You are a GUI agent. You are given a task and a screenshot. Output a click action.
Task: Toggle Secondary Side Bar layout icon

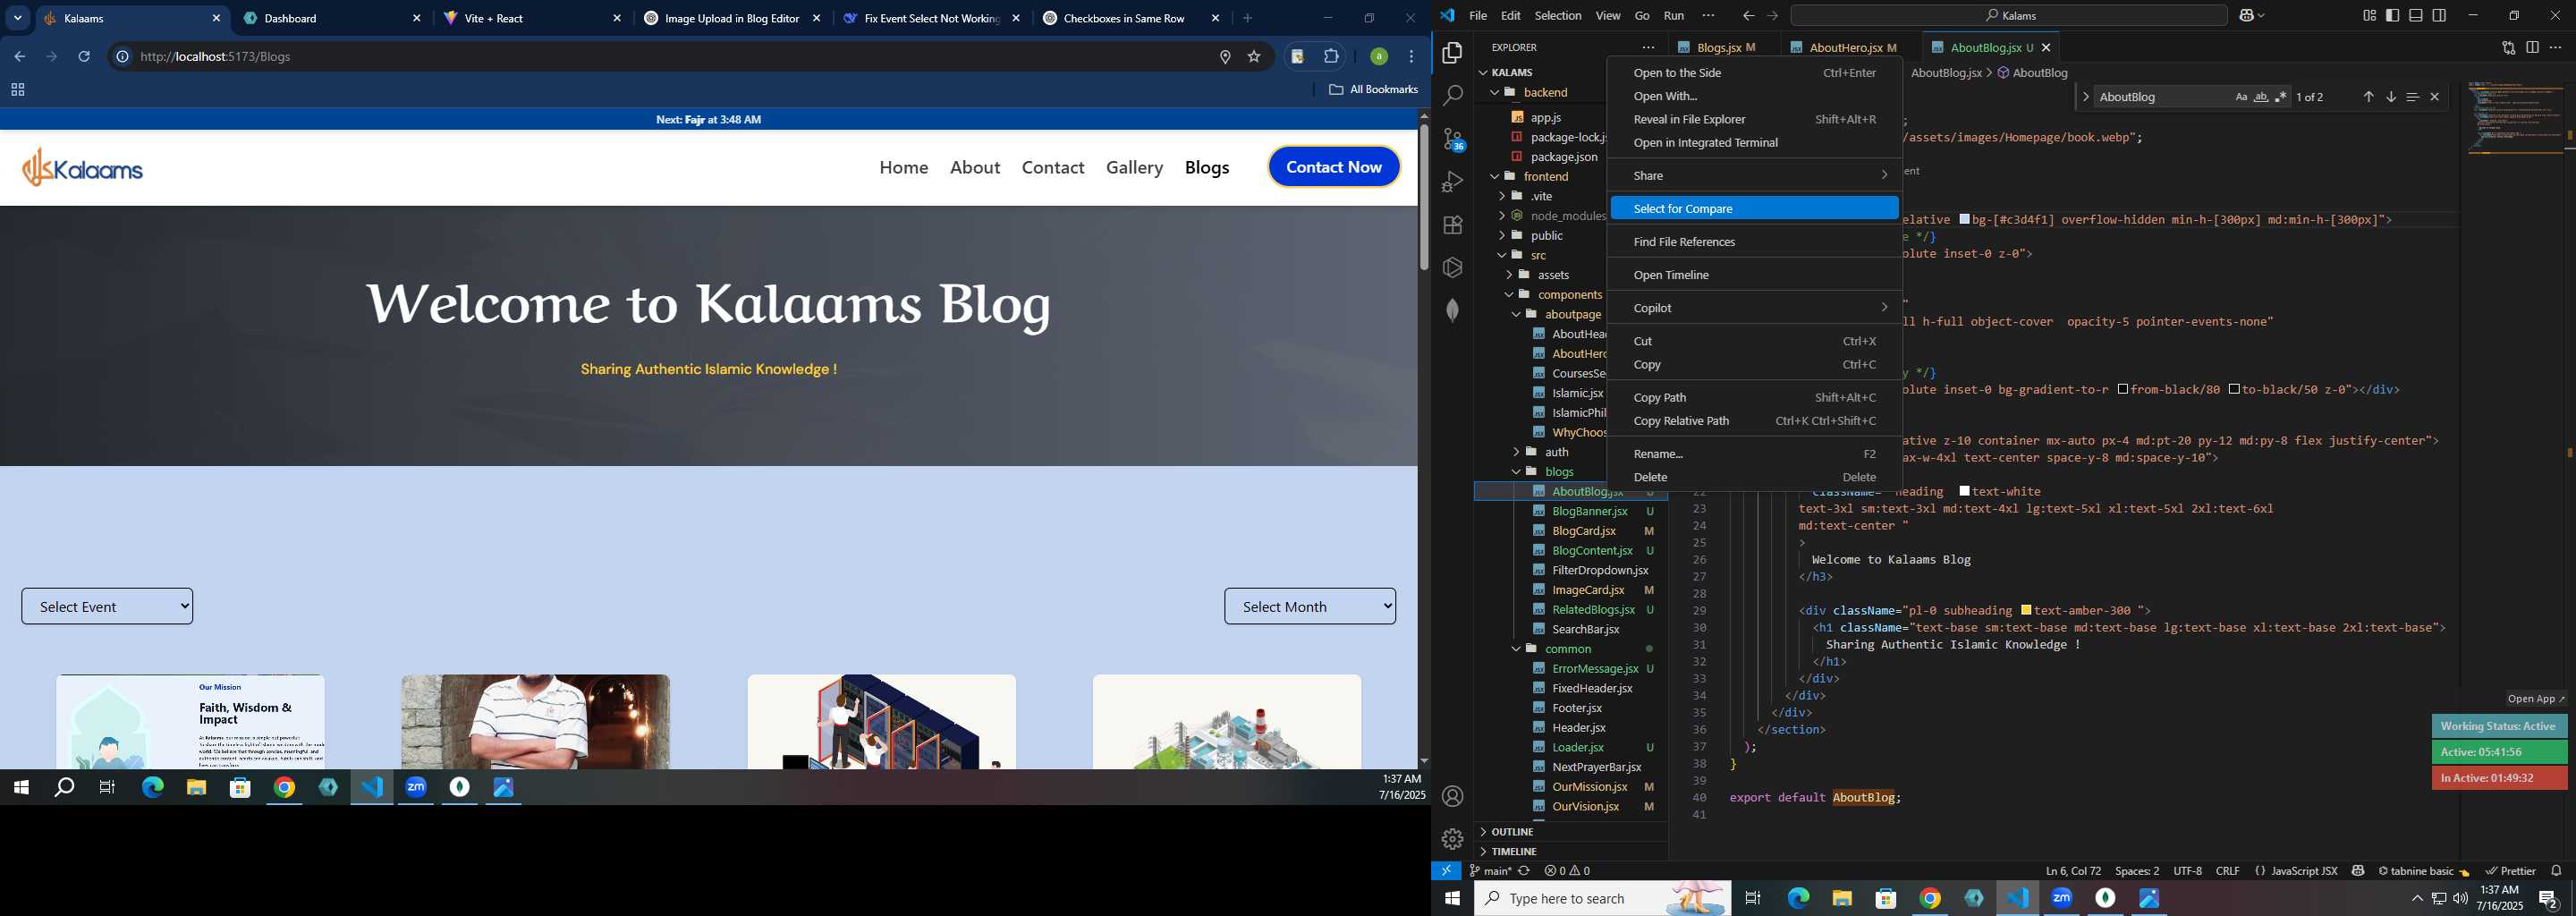pos(2440,15)
